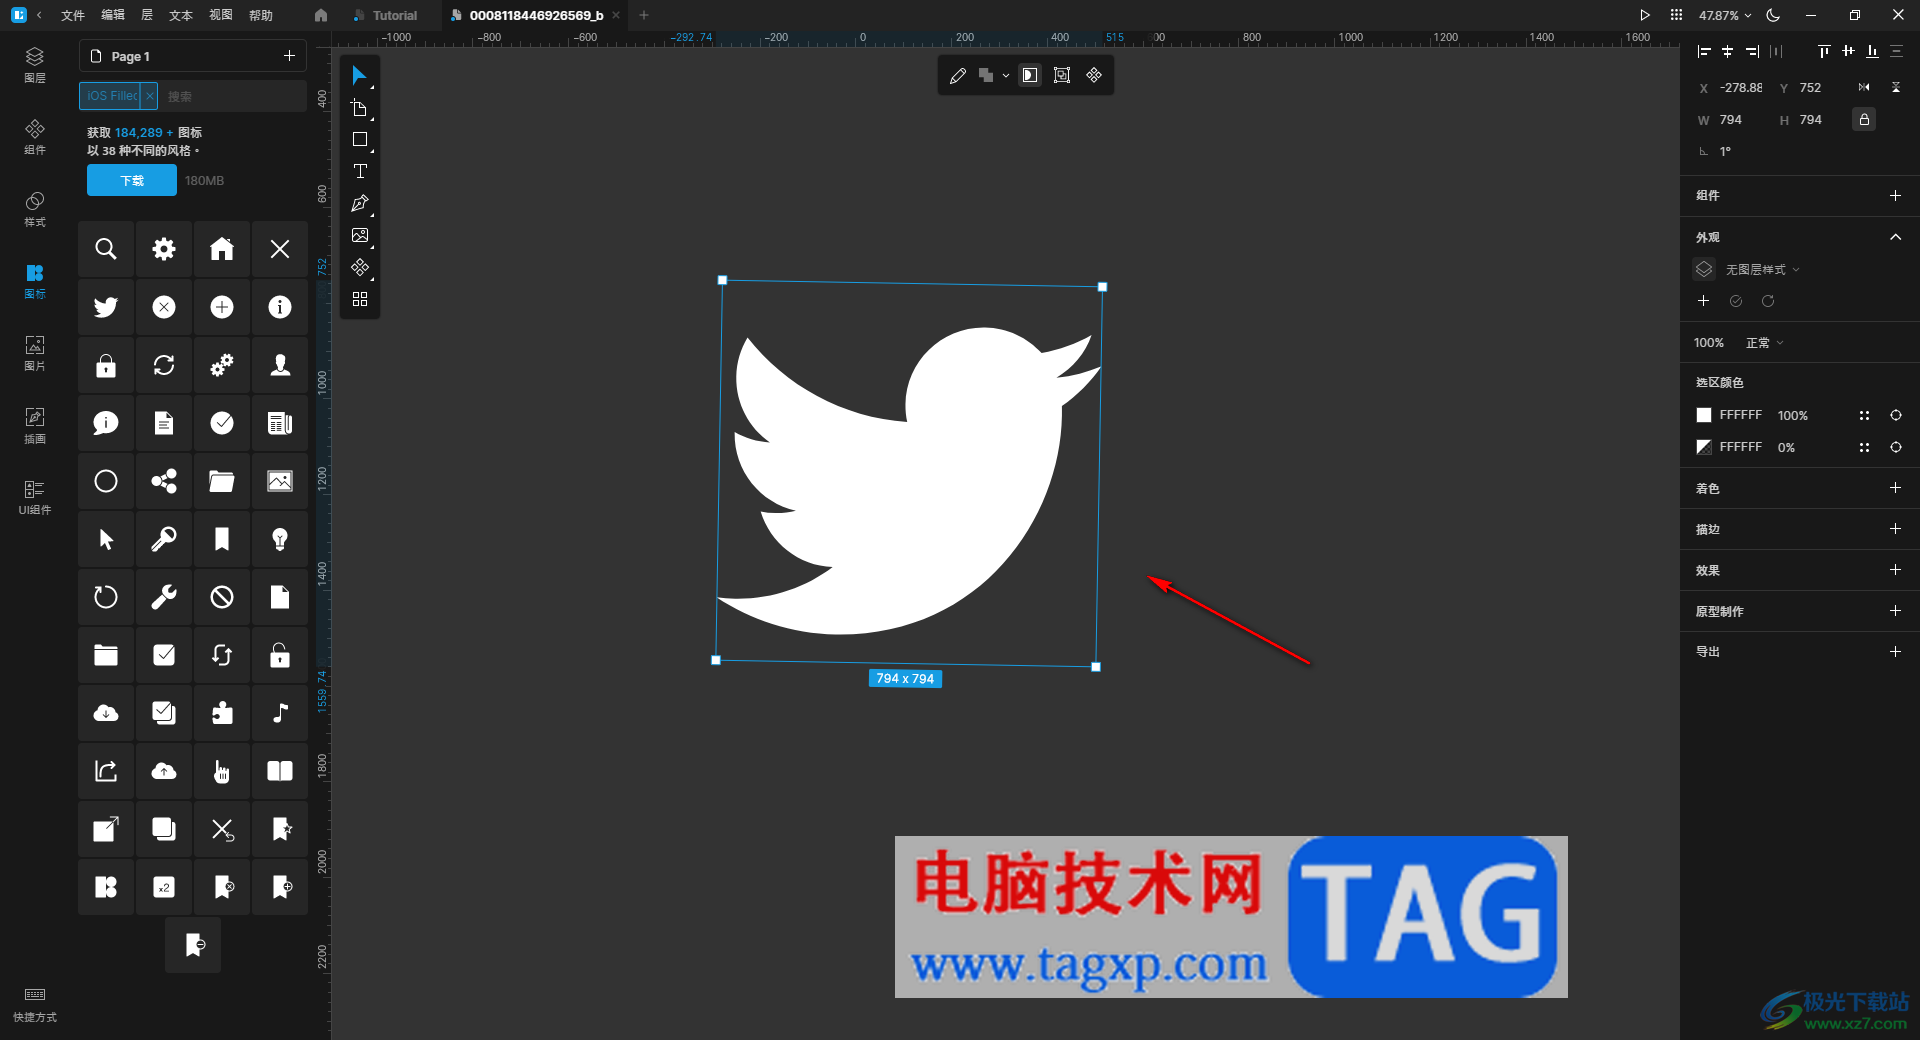Toggle the mask option above the canvas
1920x1040 pixels.
(1030, 76)
